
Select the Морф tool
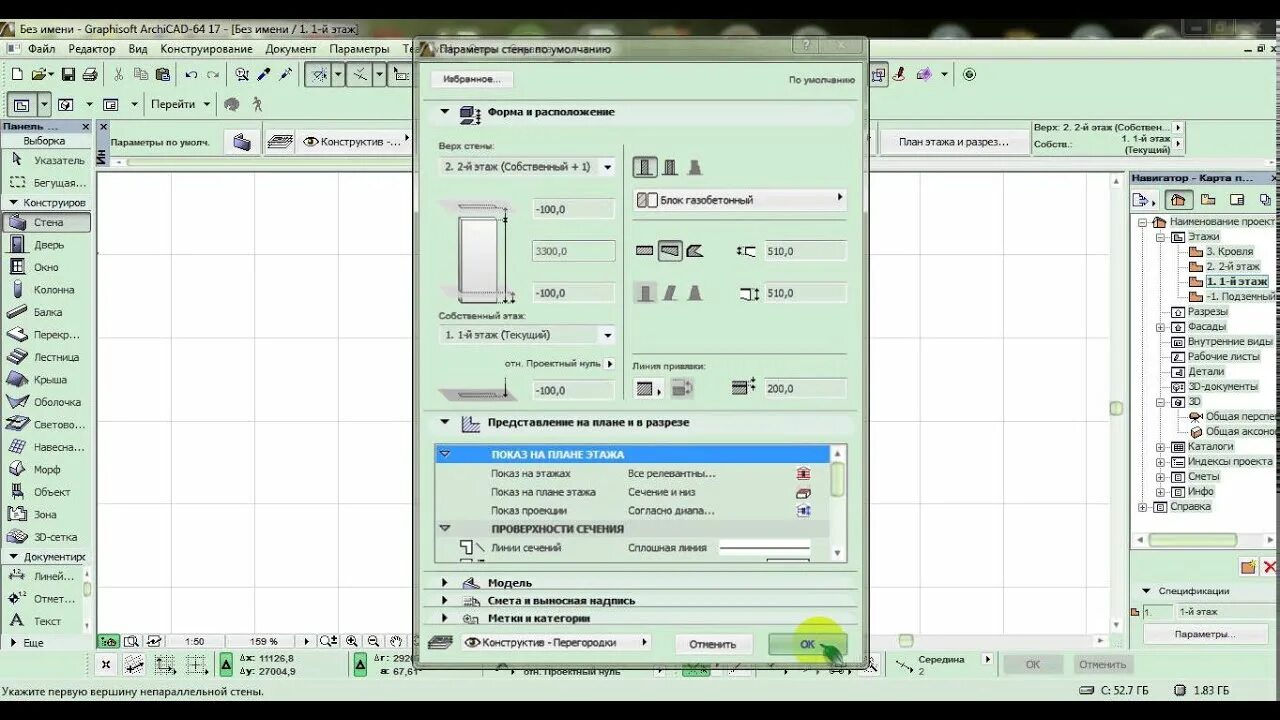(46, 469)
